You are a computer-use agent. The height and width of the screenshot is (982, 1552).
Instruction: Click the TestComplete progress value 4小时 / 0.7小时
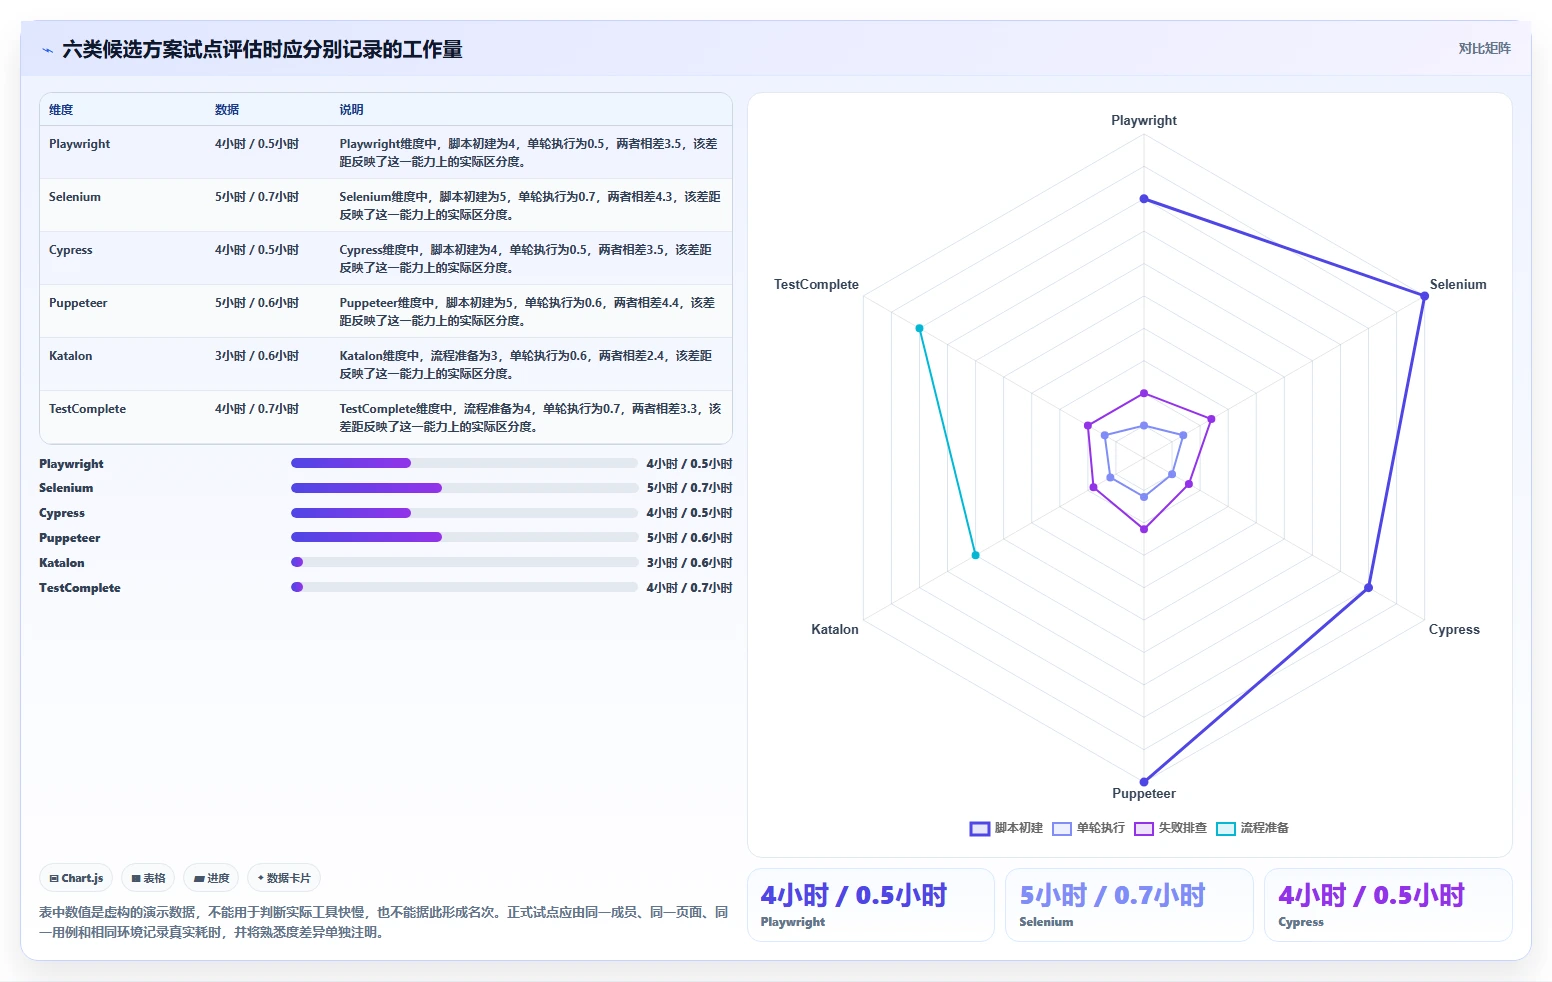pyautogui.click(x=689, y=588)
